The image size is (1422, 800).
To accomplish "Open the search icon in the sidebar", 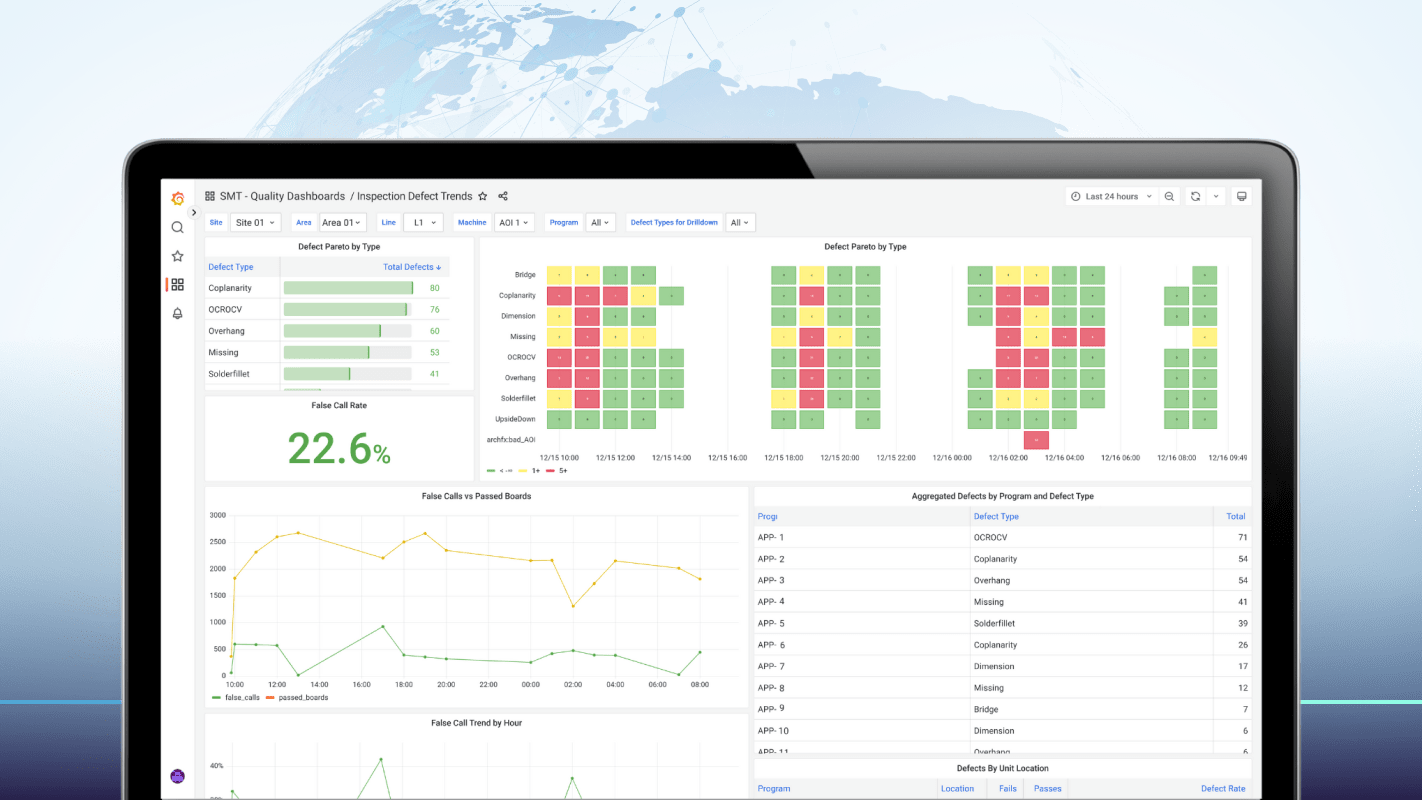I will [178, 227].
